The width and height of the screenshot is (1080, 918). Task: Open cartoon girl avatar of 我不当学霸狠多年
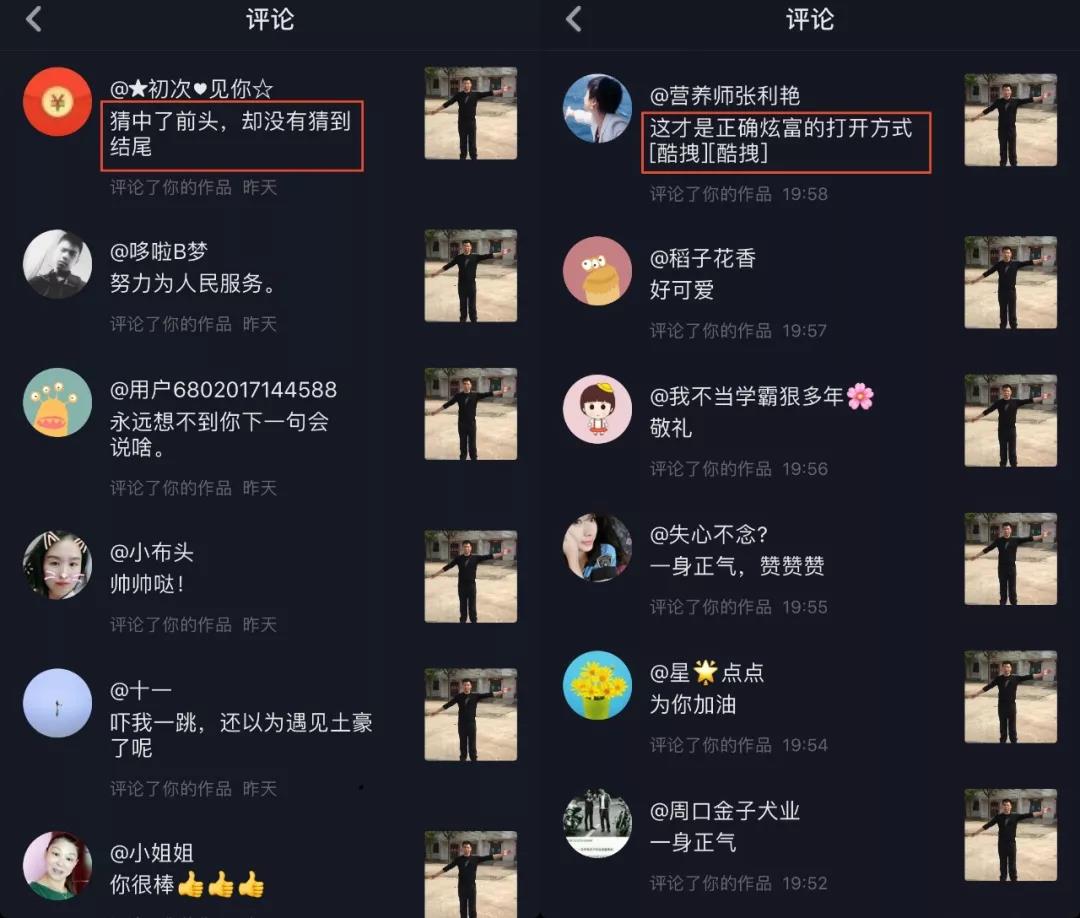pyautogui.click(x=597, y=409)
